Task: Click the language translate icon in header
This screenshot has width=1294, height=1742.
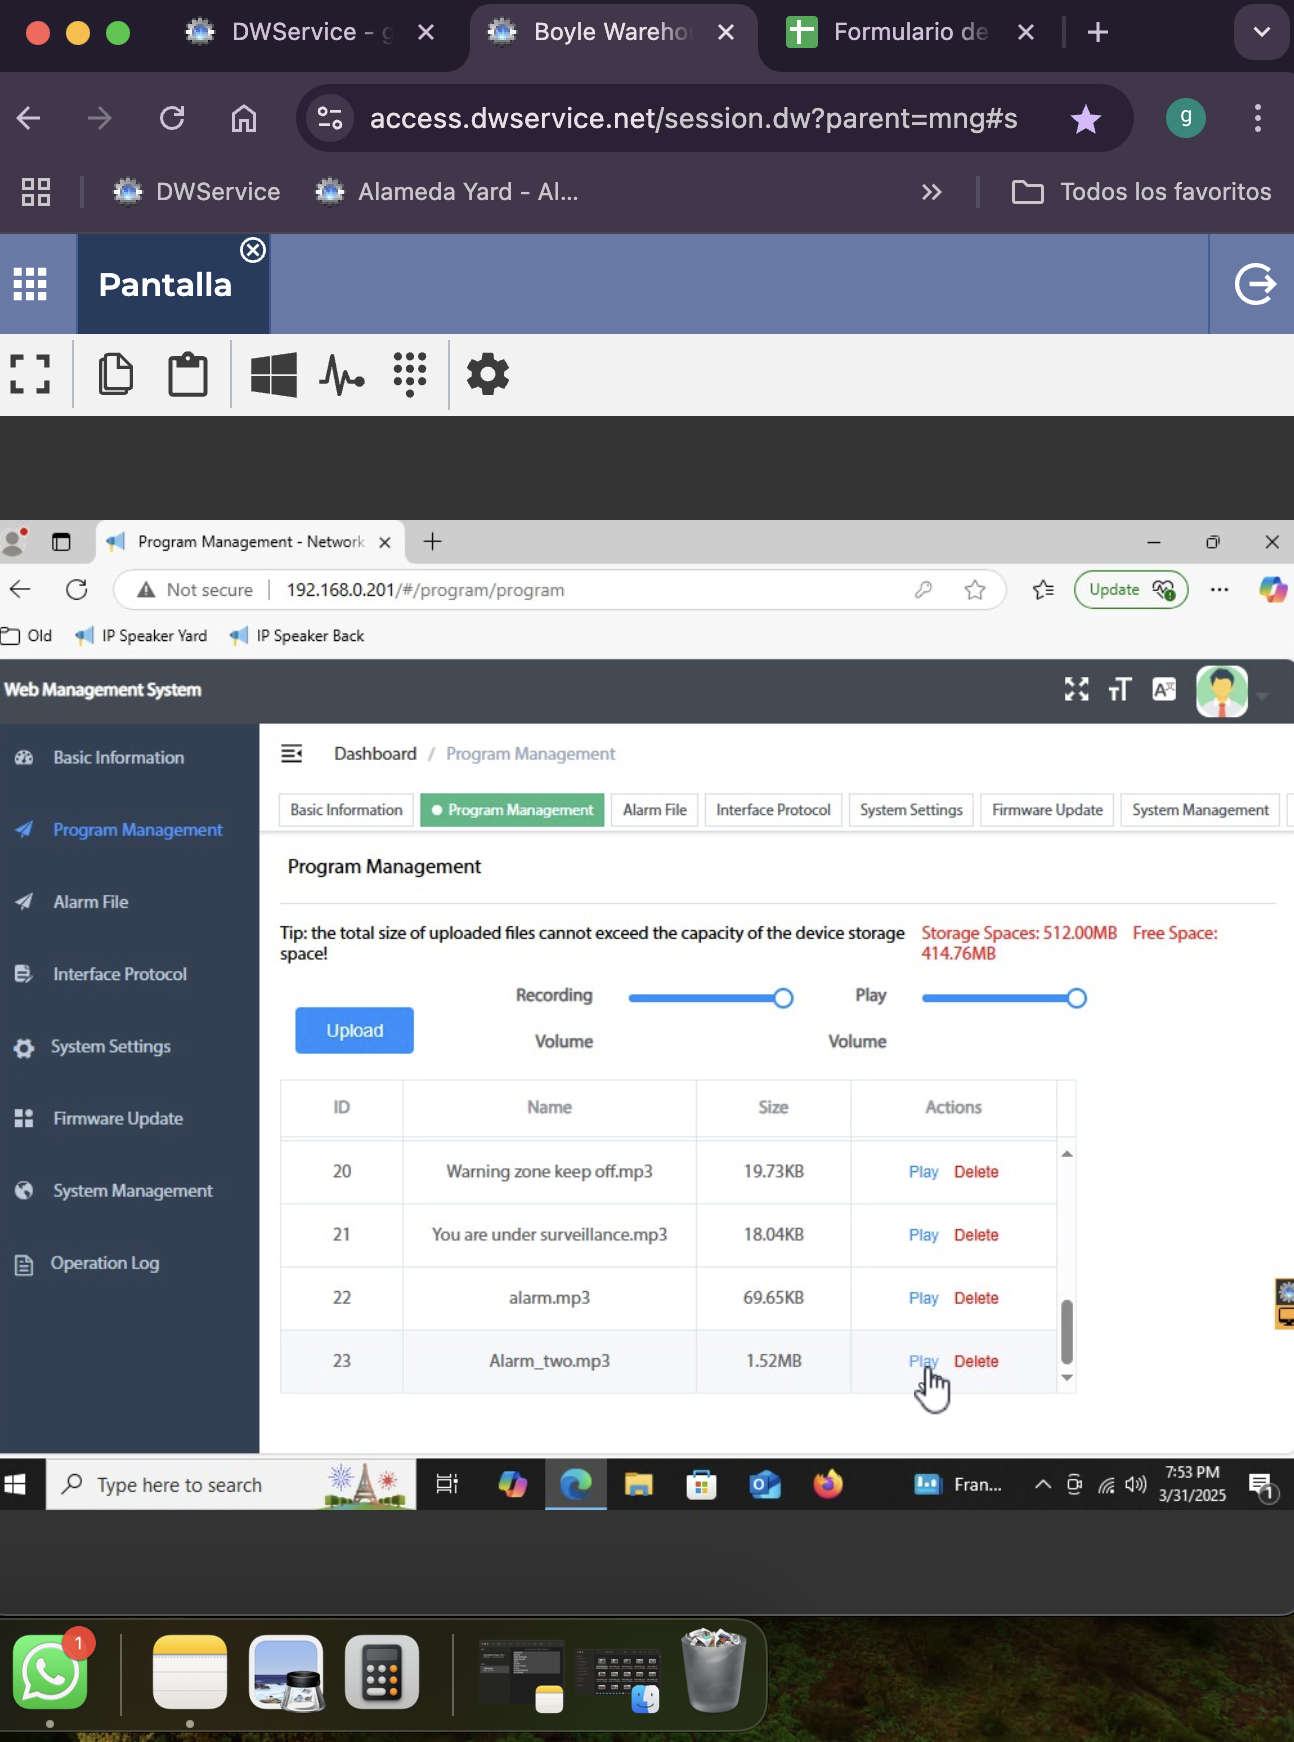Action: click(1164, 689)
